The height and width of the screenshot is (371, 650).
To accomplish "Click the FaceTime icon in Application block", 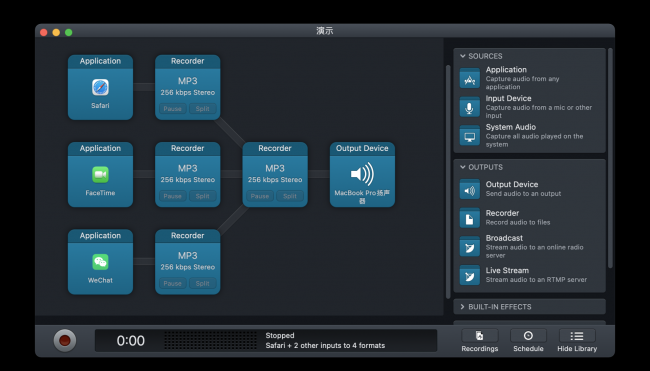I will tap(100, 175).
